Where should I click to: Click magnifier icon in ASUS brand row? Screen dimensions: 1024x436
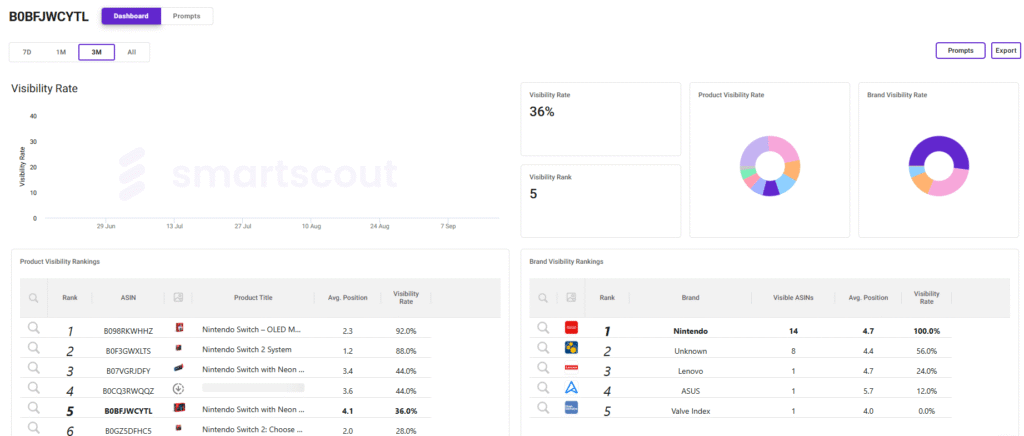coord(543,388)
